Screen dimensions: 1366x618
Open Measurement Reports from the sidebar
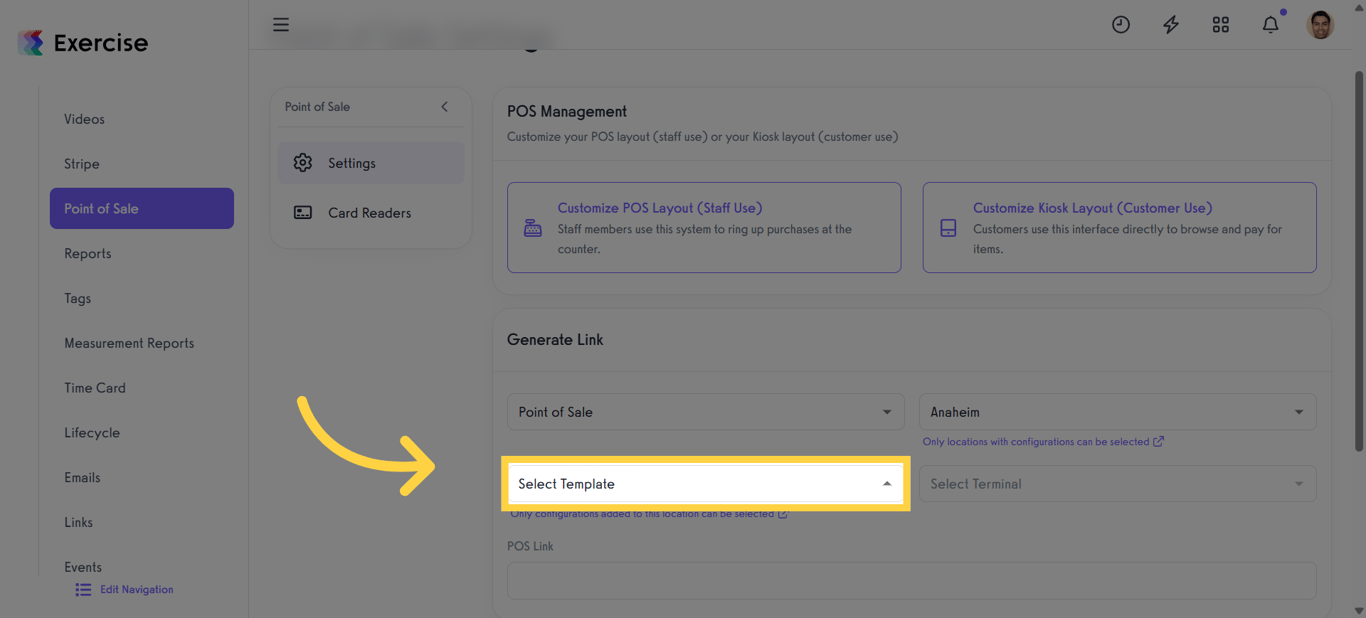tap(129, 342)
